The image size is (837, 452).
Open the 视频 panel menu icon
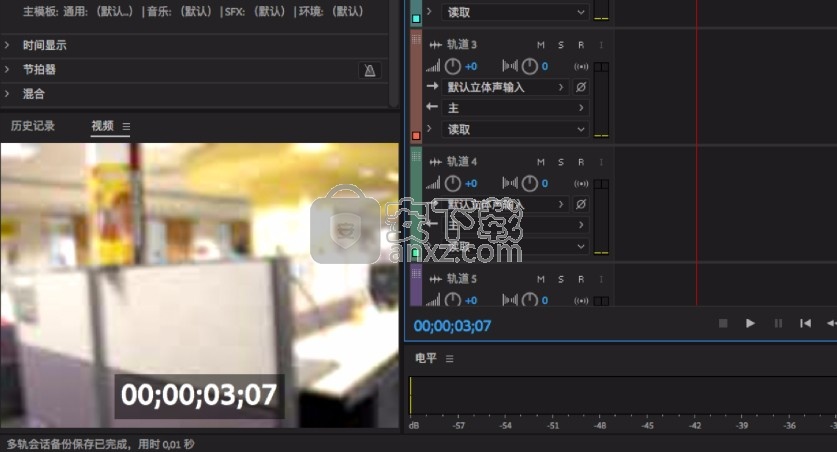pyautogui.click(x=126, y=126)
